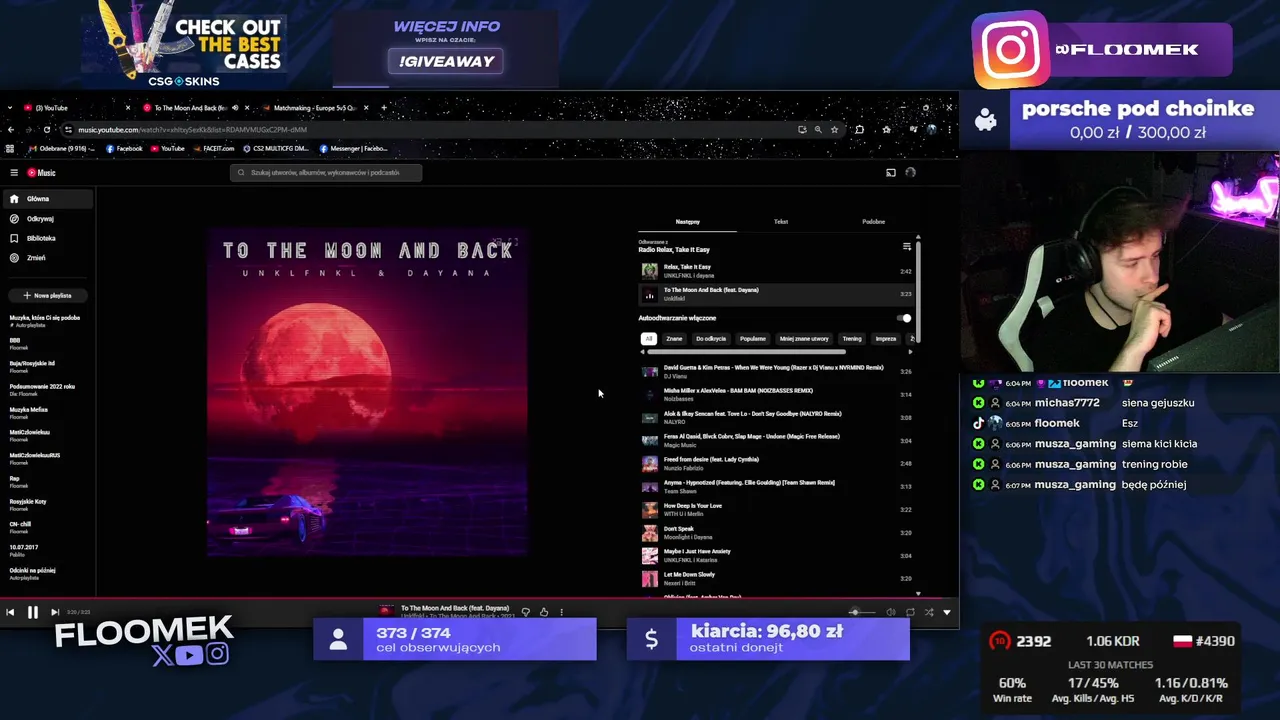The height and width of the screenshot is (720, 1280).
Task: Open the YouTube Music account avatar
Action: tap(910, 173)
